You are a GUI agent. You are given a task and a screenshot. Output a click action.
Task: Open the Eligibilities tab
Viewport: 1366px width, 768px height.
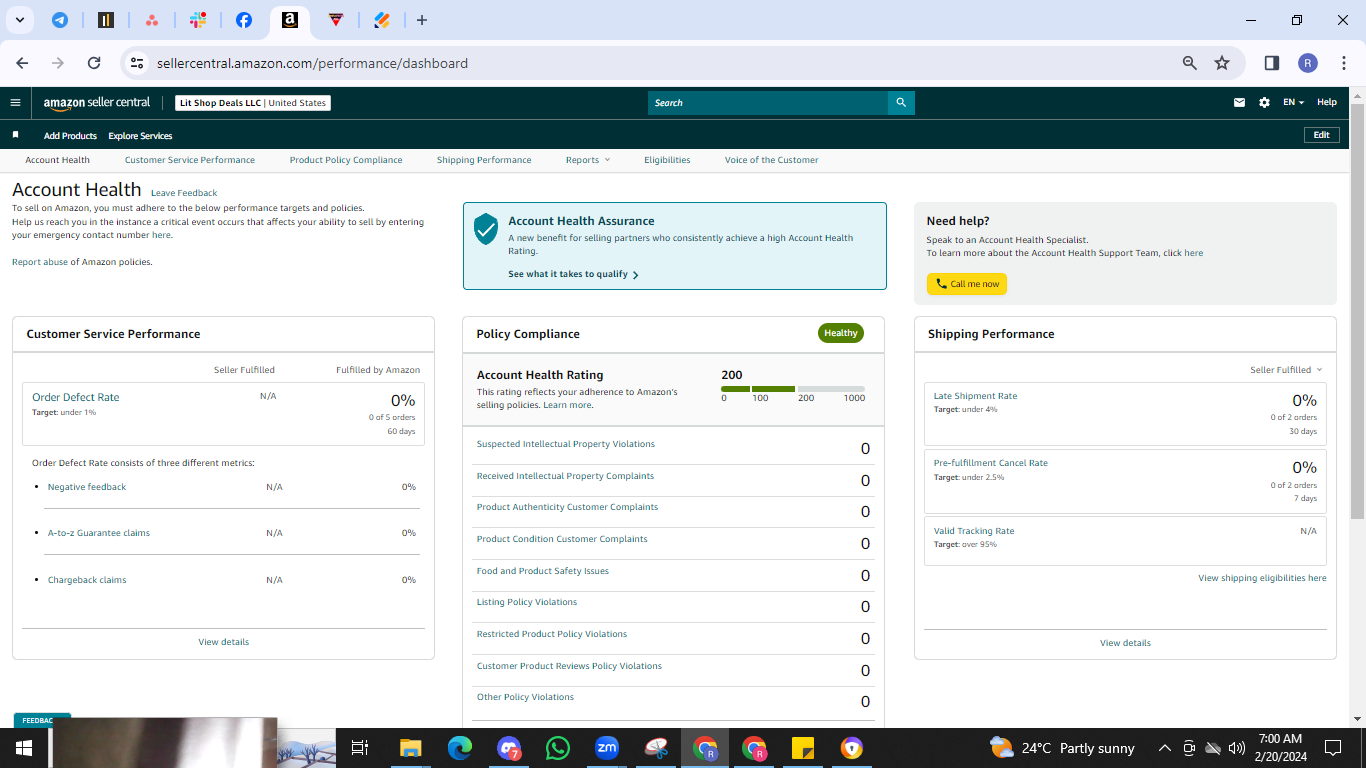pos(667,160)
